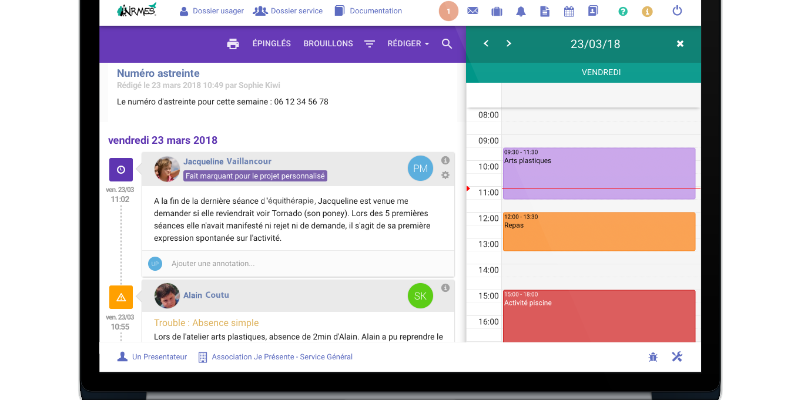The width and height of the screenshot is (800, 400).
Task: Click the vendredi 23 mars 2018 date heading
Action: (x=163, y=140)
